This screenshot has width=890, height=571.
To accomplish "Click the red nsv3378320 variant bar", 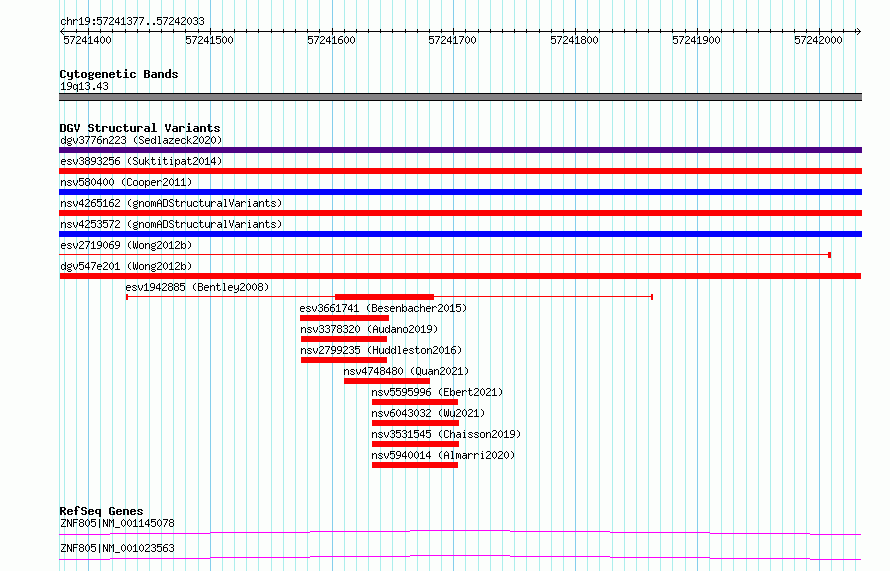I will pyautogui.click(x=344, y=339).
